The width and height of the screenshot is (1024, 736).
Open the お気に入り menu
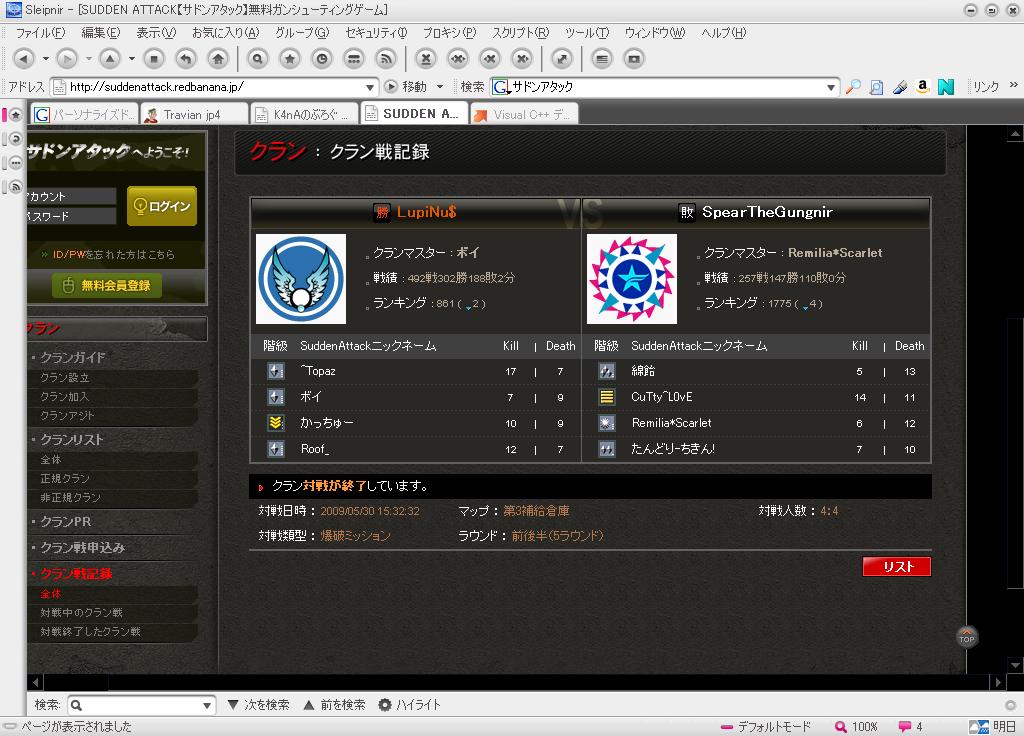[225, 33]
